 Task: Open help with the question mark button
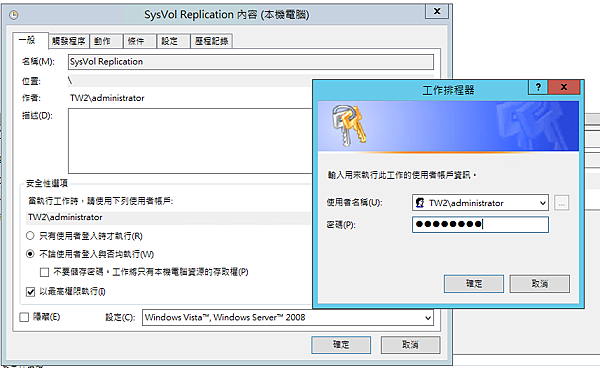pos(538,87)
